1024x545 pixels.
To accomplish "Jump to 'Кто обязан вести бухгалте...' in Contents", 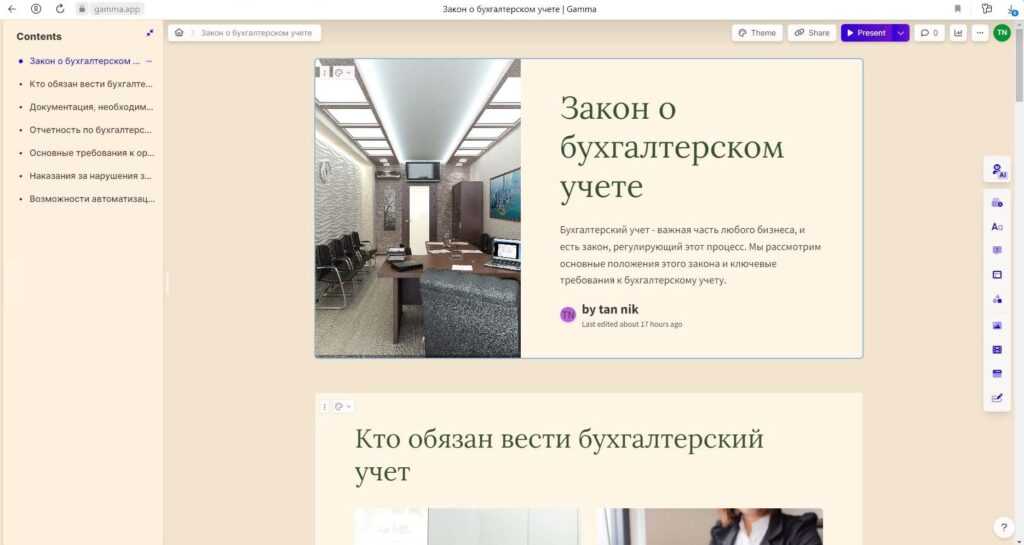I will click(x=90, y=84).
